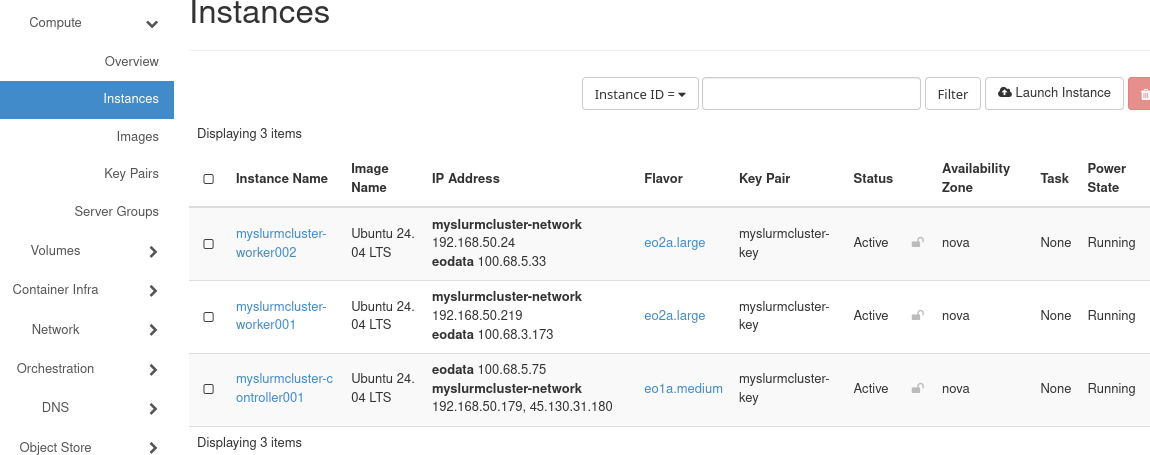
Task: Click the Instance Name column header
Action: pos(282,178)
